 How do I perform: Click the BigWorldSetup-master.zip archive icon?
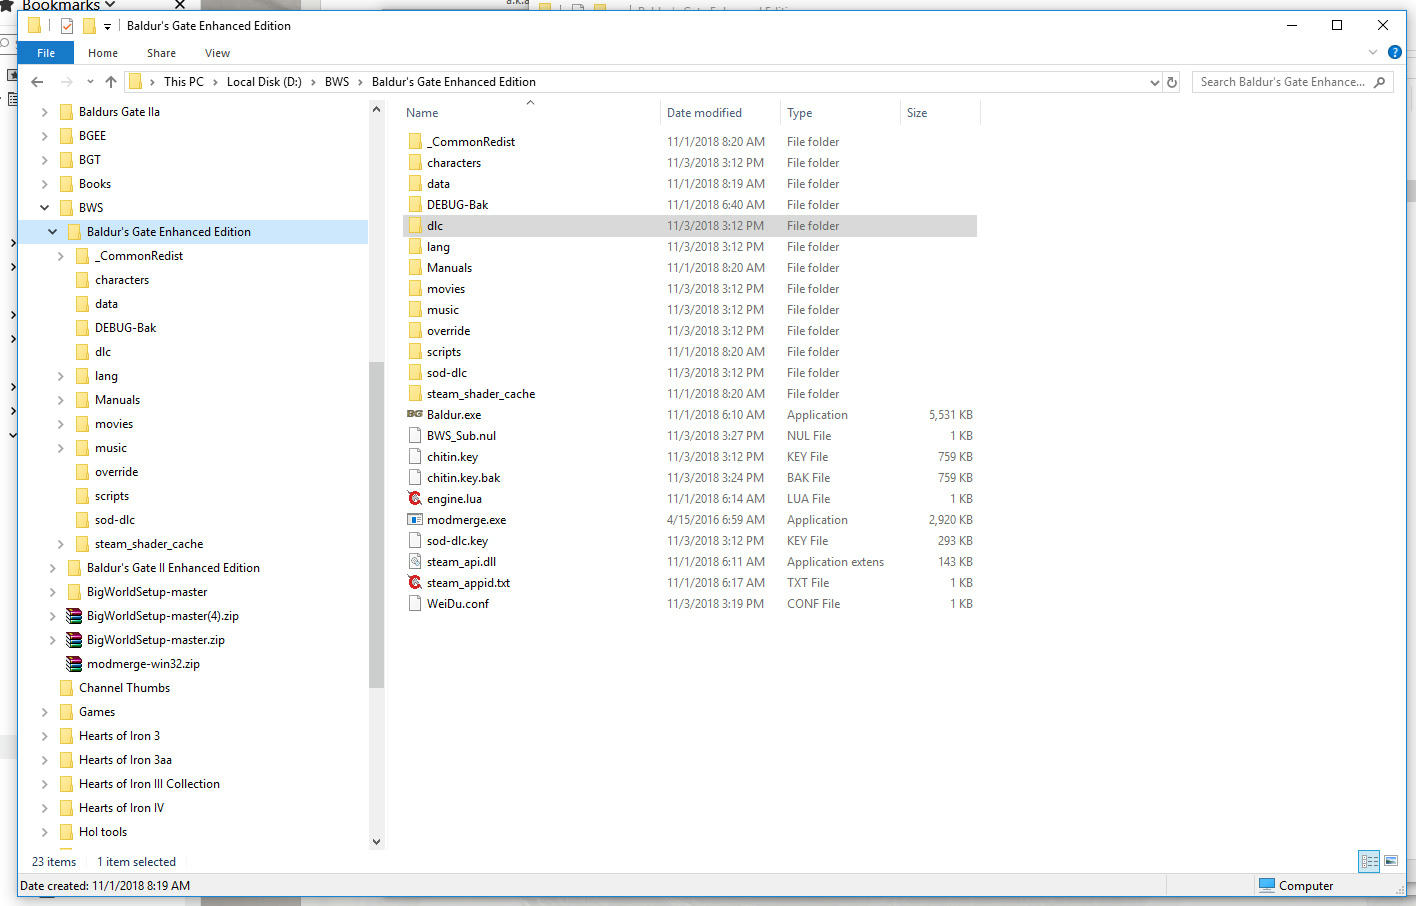click(x=73, y=640)
